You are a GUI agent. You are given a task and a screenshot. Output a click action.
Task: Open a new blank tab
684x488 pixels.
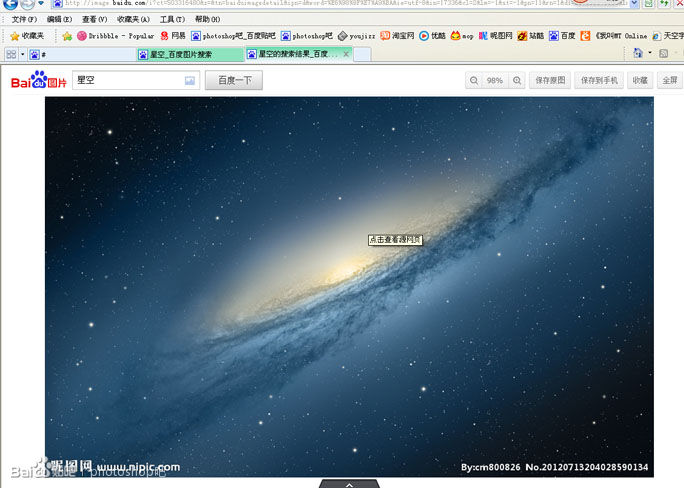(x=362, y=55)
